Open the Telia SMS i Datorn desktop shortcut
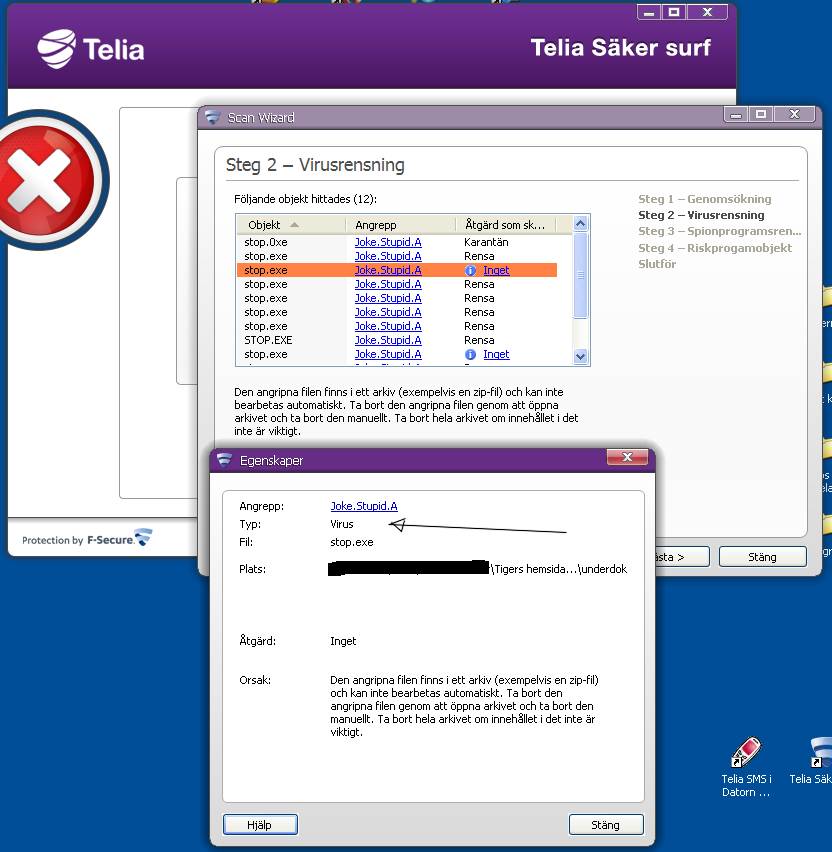Screen dimensions: 832x852 (746, 767)
